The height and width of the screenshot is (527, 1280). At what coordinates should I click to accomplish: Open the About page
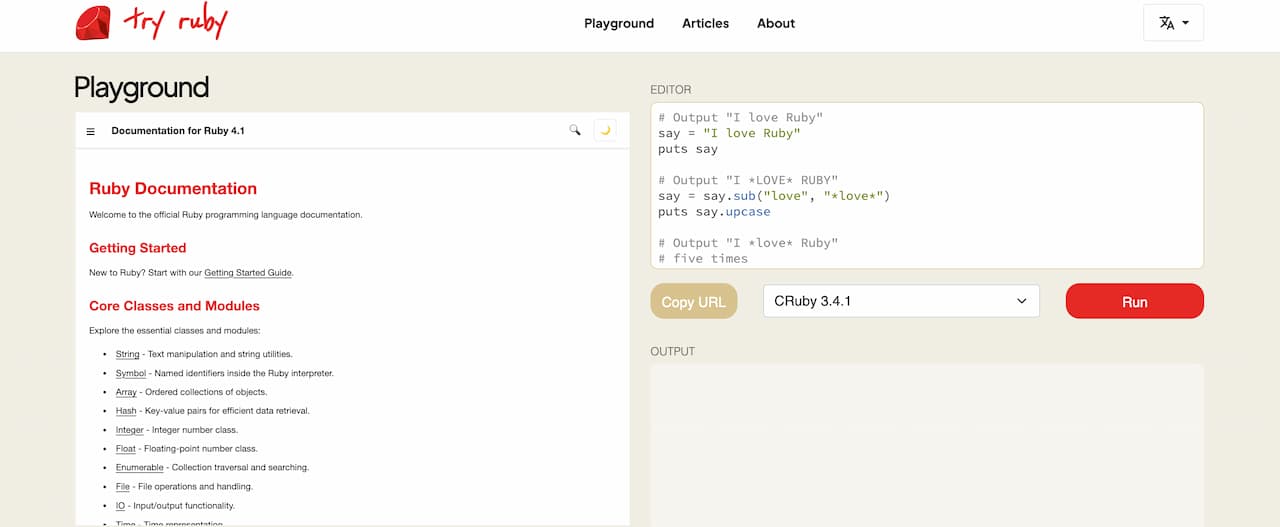(776, 23)
